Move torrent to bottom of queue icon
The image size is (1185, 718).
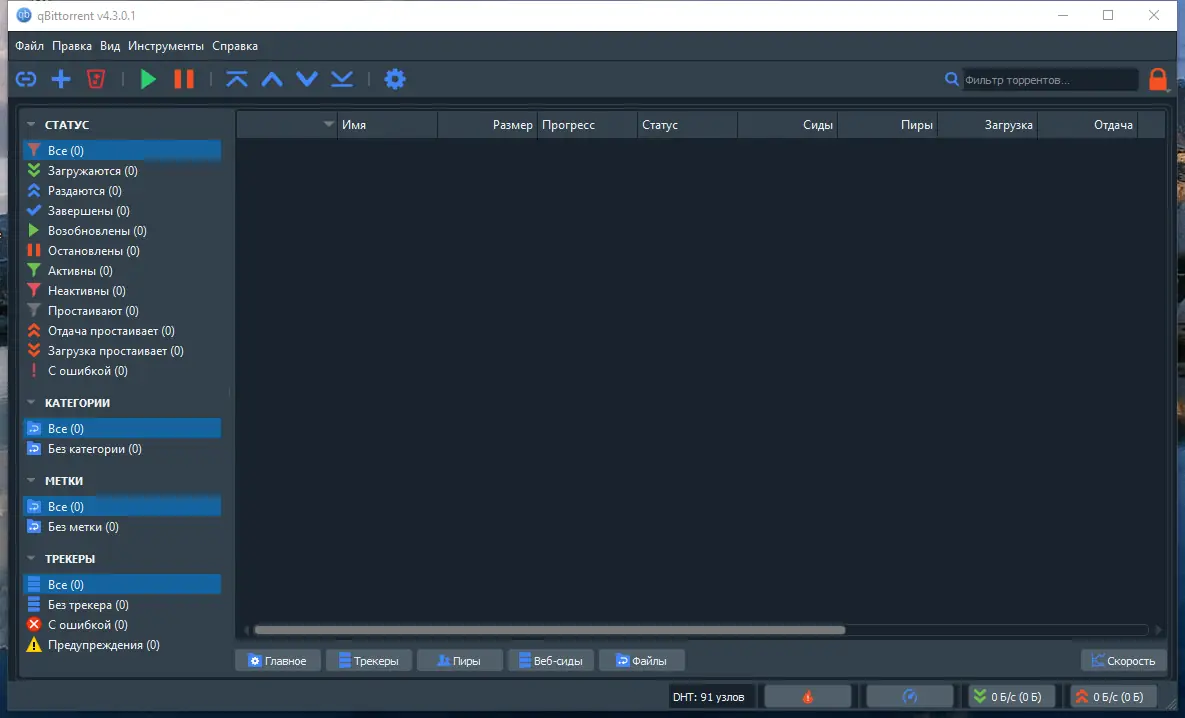pyautogui.click(x=342, y=79)
